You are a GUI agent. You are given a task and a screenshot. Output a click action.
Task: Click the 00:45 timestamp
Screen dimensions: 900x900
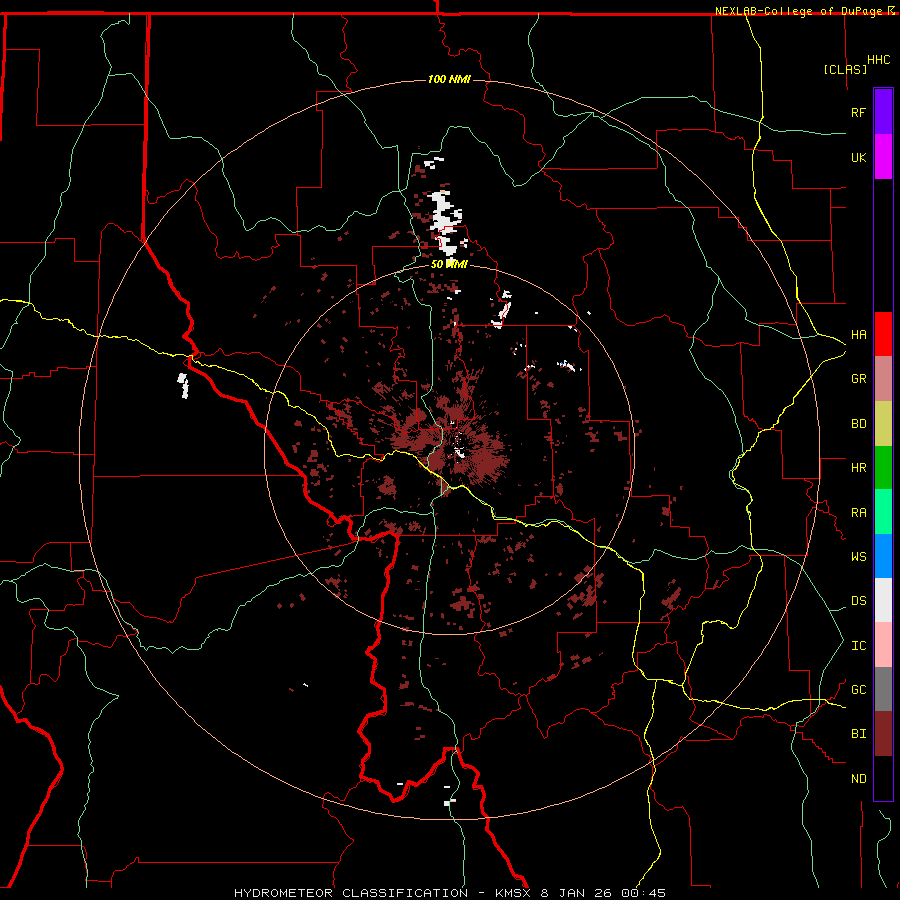coord(643,893)
